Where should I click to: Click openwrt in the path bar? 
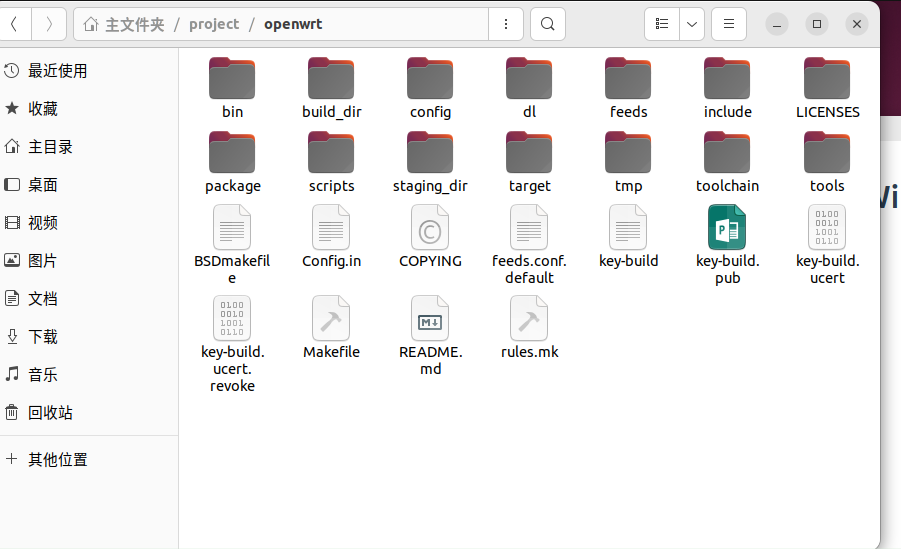coord(293,24)
